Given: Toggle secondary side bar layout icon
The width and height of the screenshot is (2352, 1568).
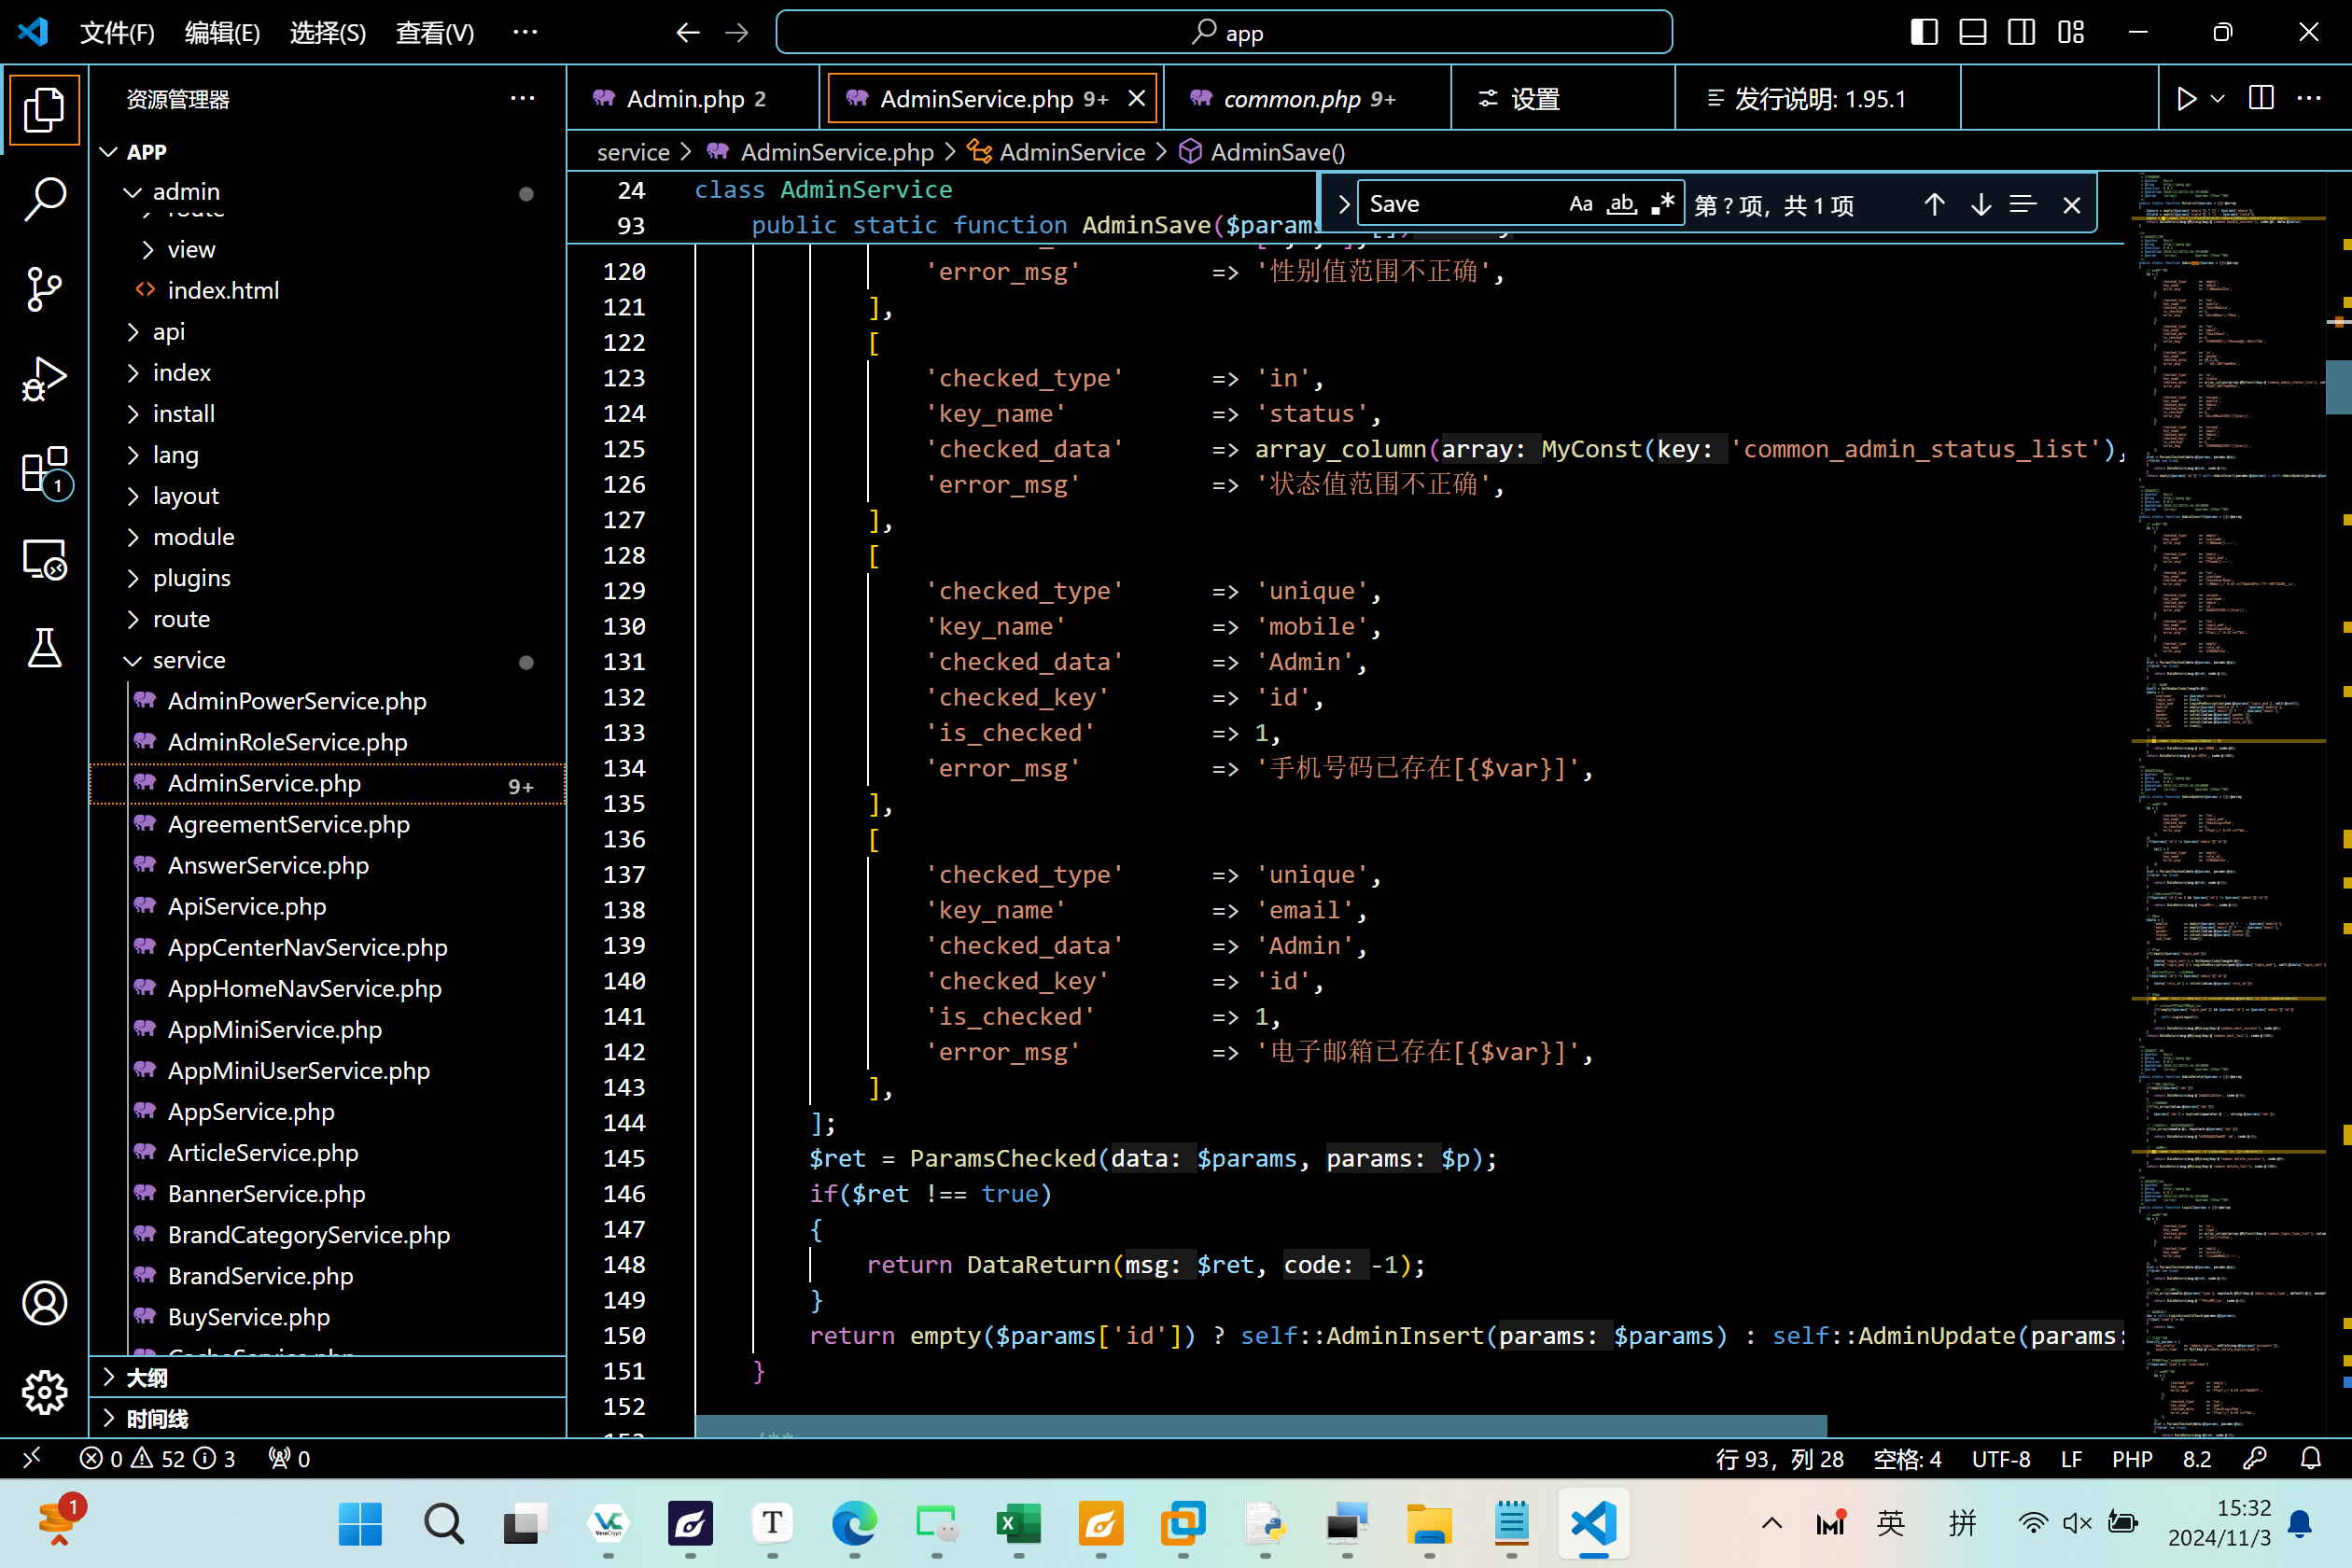Looking at the screenshot, I should [2021, 33].
